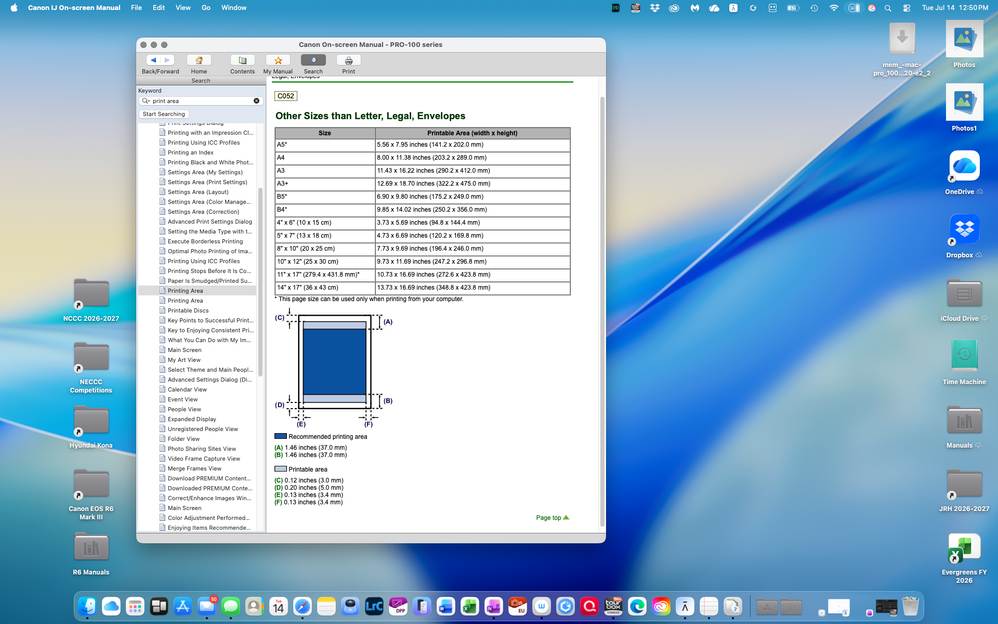Open the Canon IJ On-screen Manual app menu

tap(74, 8)
